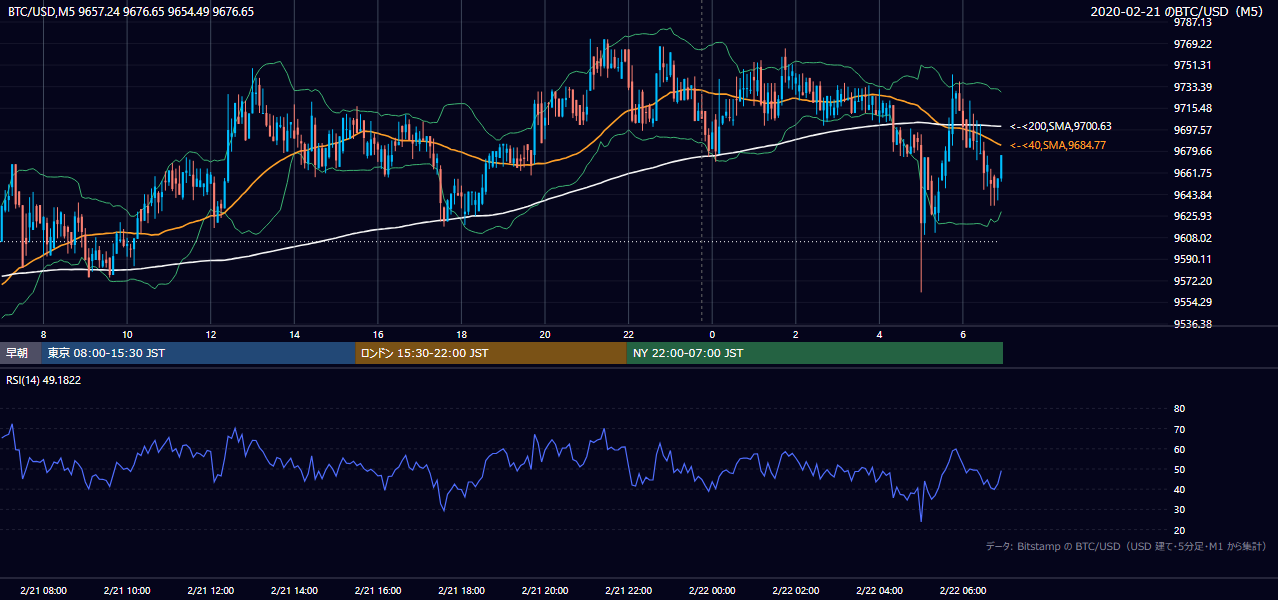1278x600 pixels.
Task: Click the time label 2/22 00:00
Action: tap(712, 591)
